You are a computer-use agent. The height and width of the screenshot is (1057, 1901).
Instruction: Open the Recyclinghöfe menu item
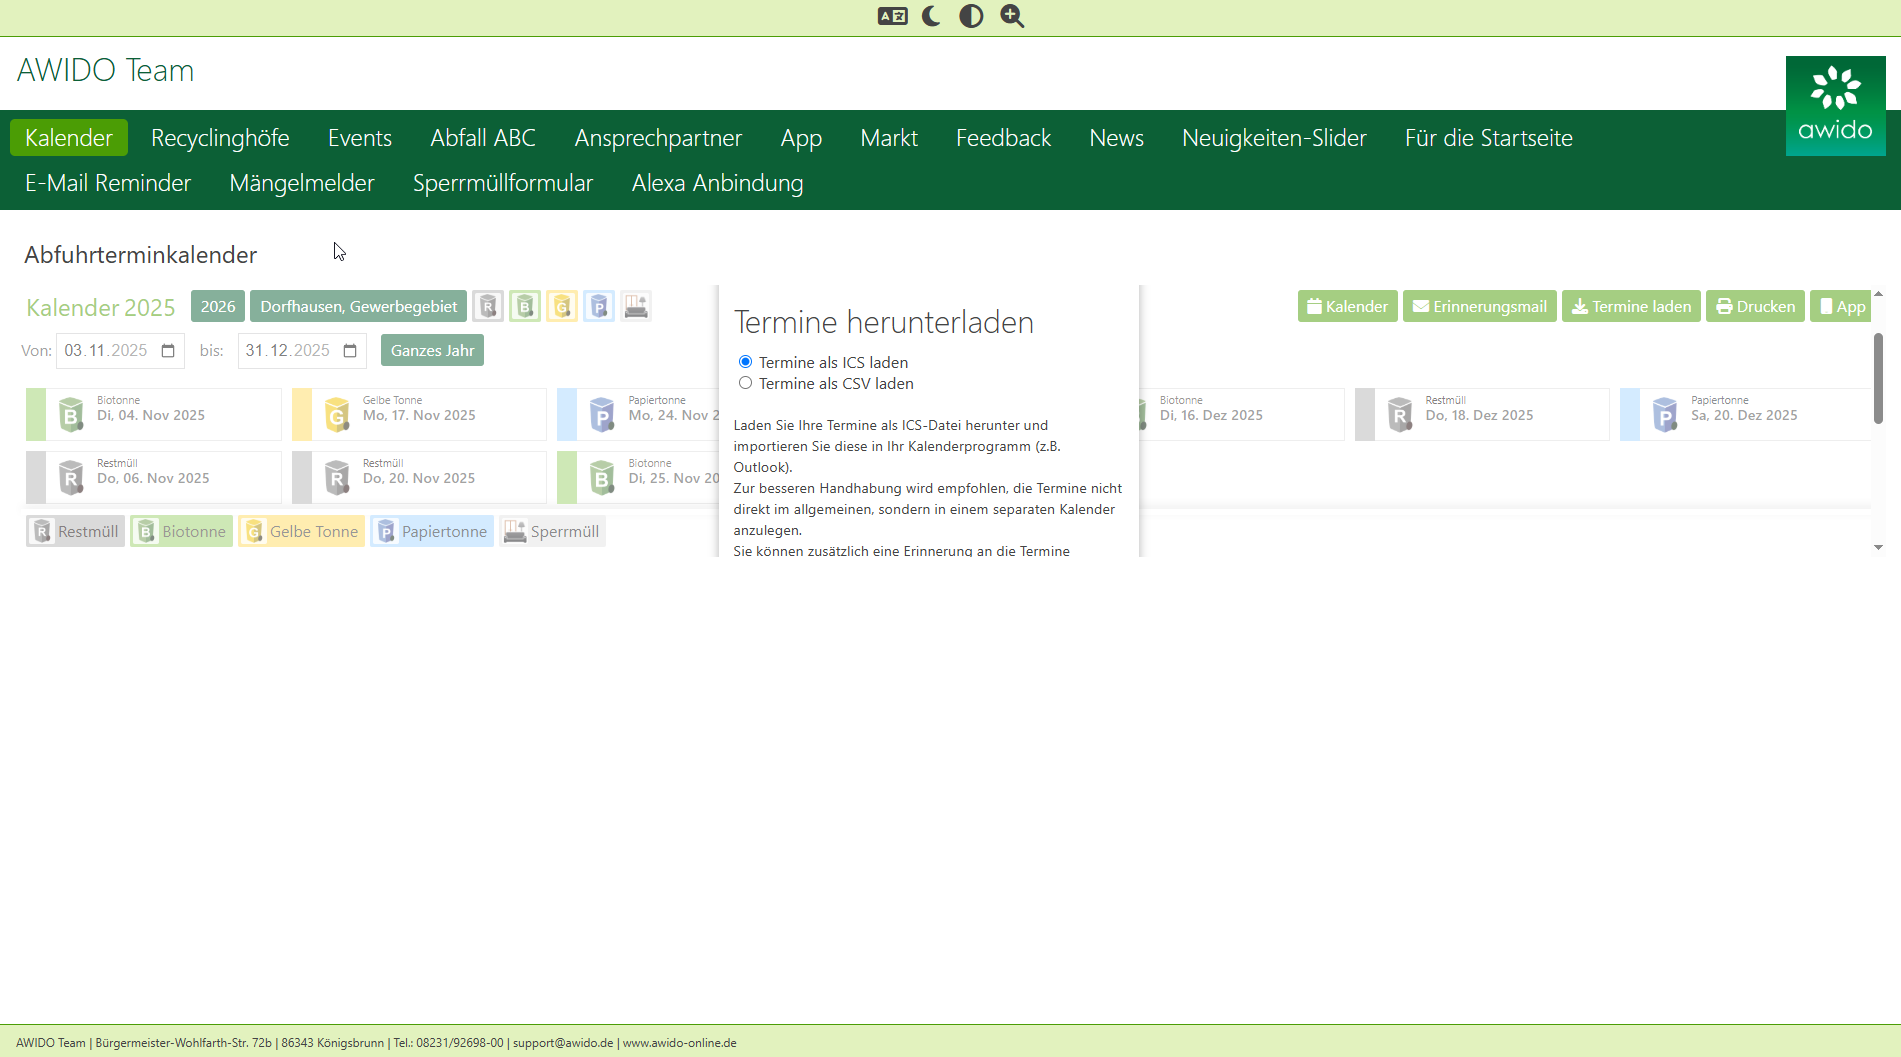tap(220, 138)
